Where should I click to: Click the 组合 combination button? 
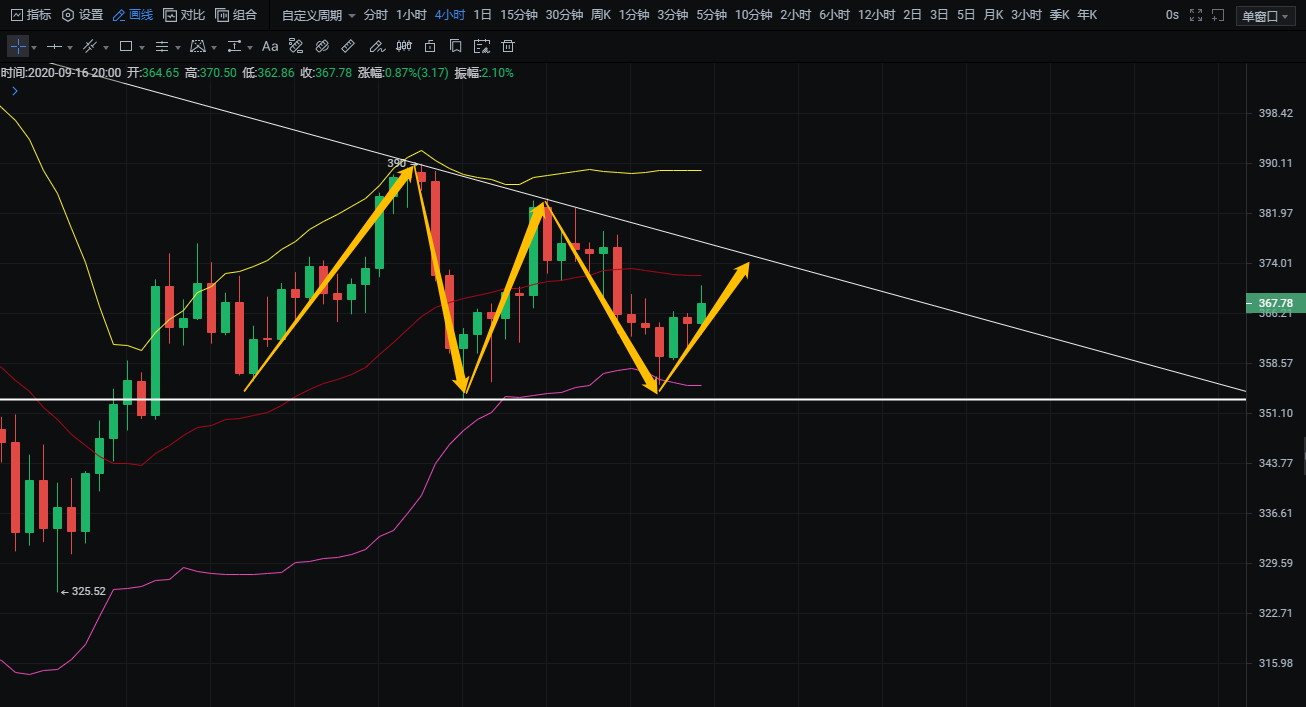click(x=236, y=15)
